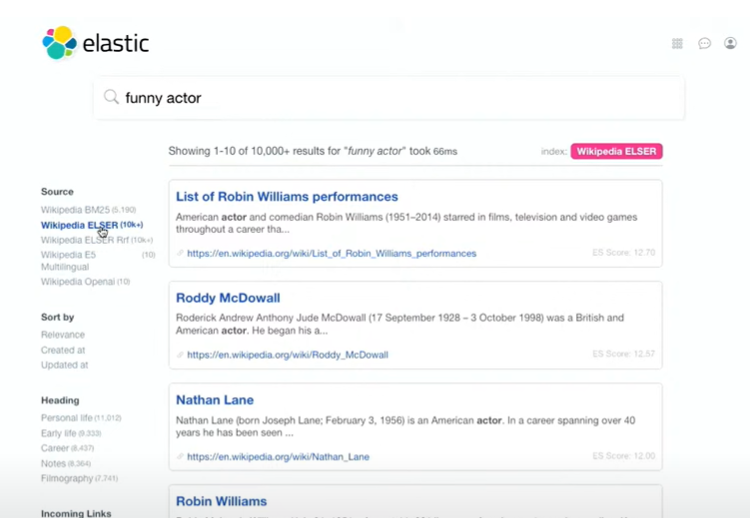The height and width of the screenshot is (518, 750).
Task: Open the Nathan_Lane Wikipedia URL
Action: pyautogui.click(x=278, y=456)
